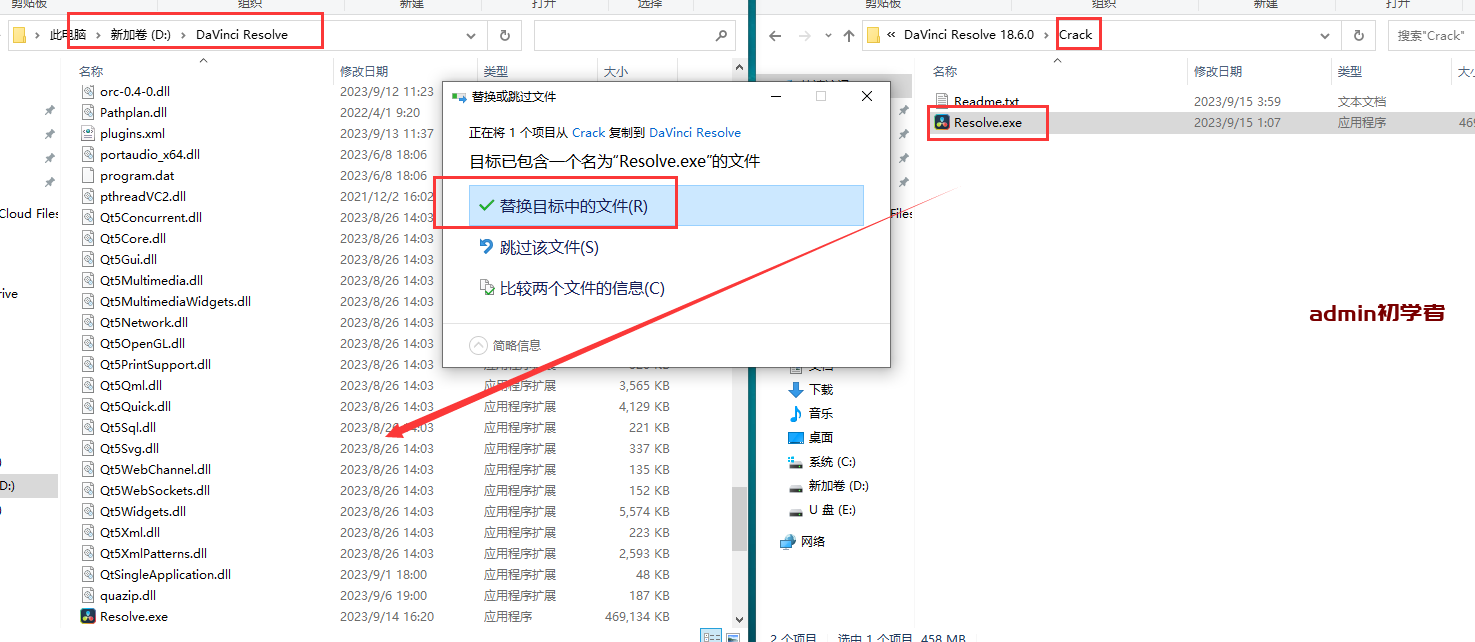This screenshot has height=642, width=1475.
Task: Click DaVinci Resolve 18.6.0 in the Crack breadcrumb
Action: coord(969,35)
